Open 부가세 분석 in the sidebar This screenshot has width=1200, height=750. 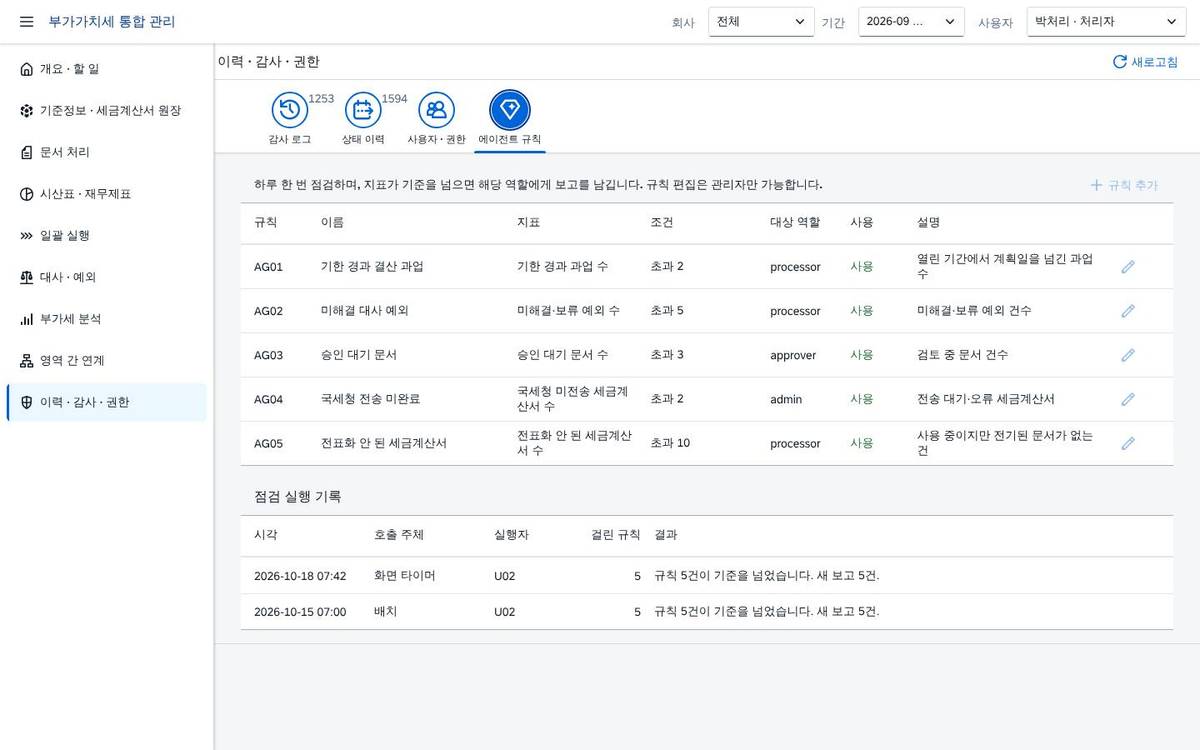click(x=107, y=319)
